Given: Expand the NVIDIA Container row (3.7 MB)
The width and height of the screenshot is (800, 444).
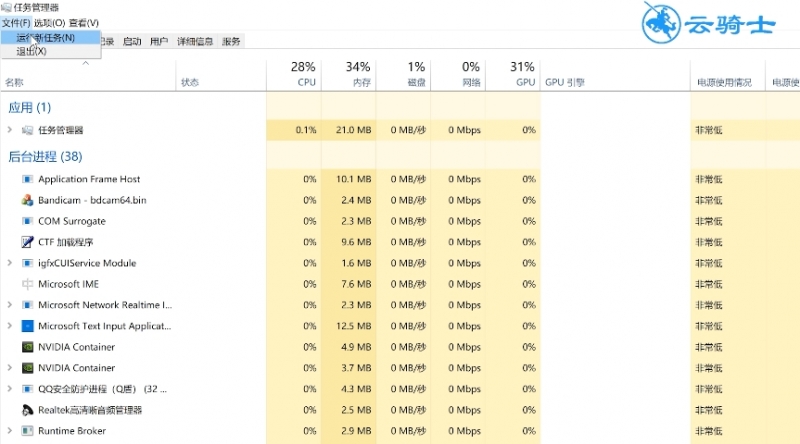Looking at the screenshot, I should [10, 367].
